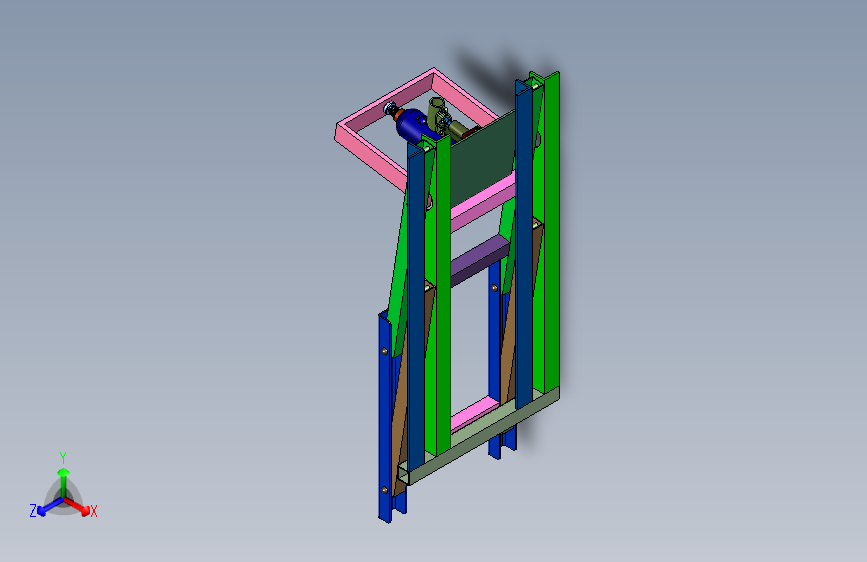Click the red X axis of the orientation triad

tap(79, 506)
